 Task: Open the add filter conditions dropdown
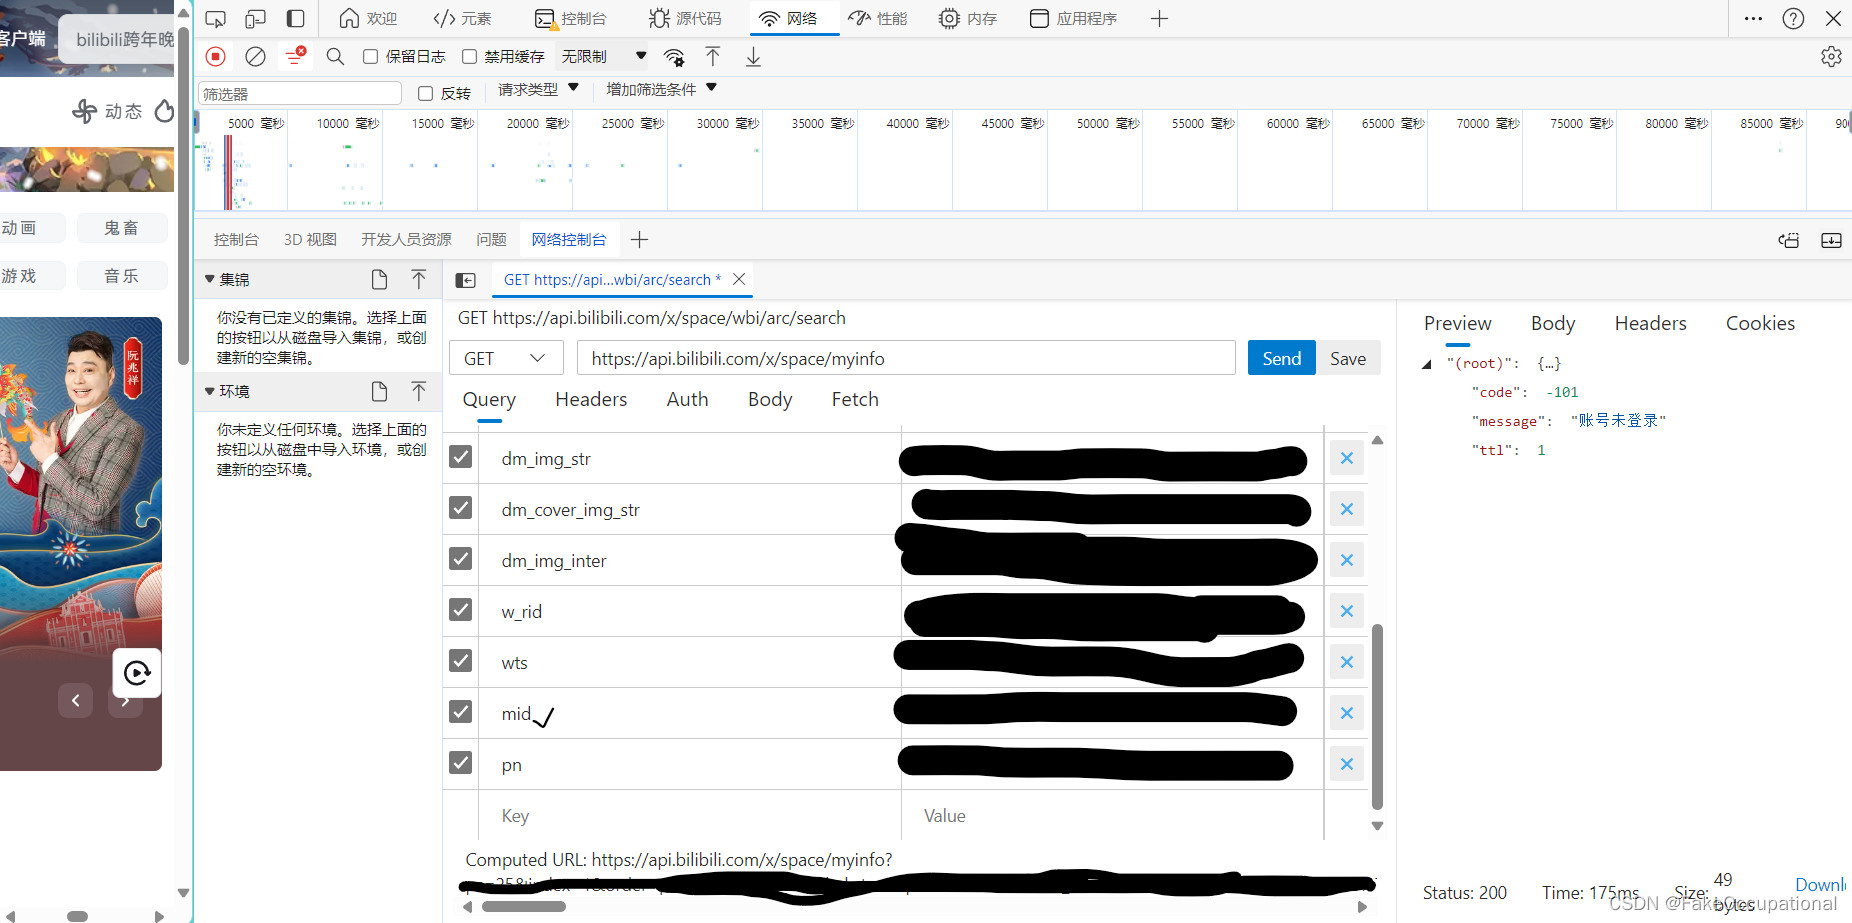661,89
